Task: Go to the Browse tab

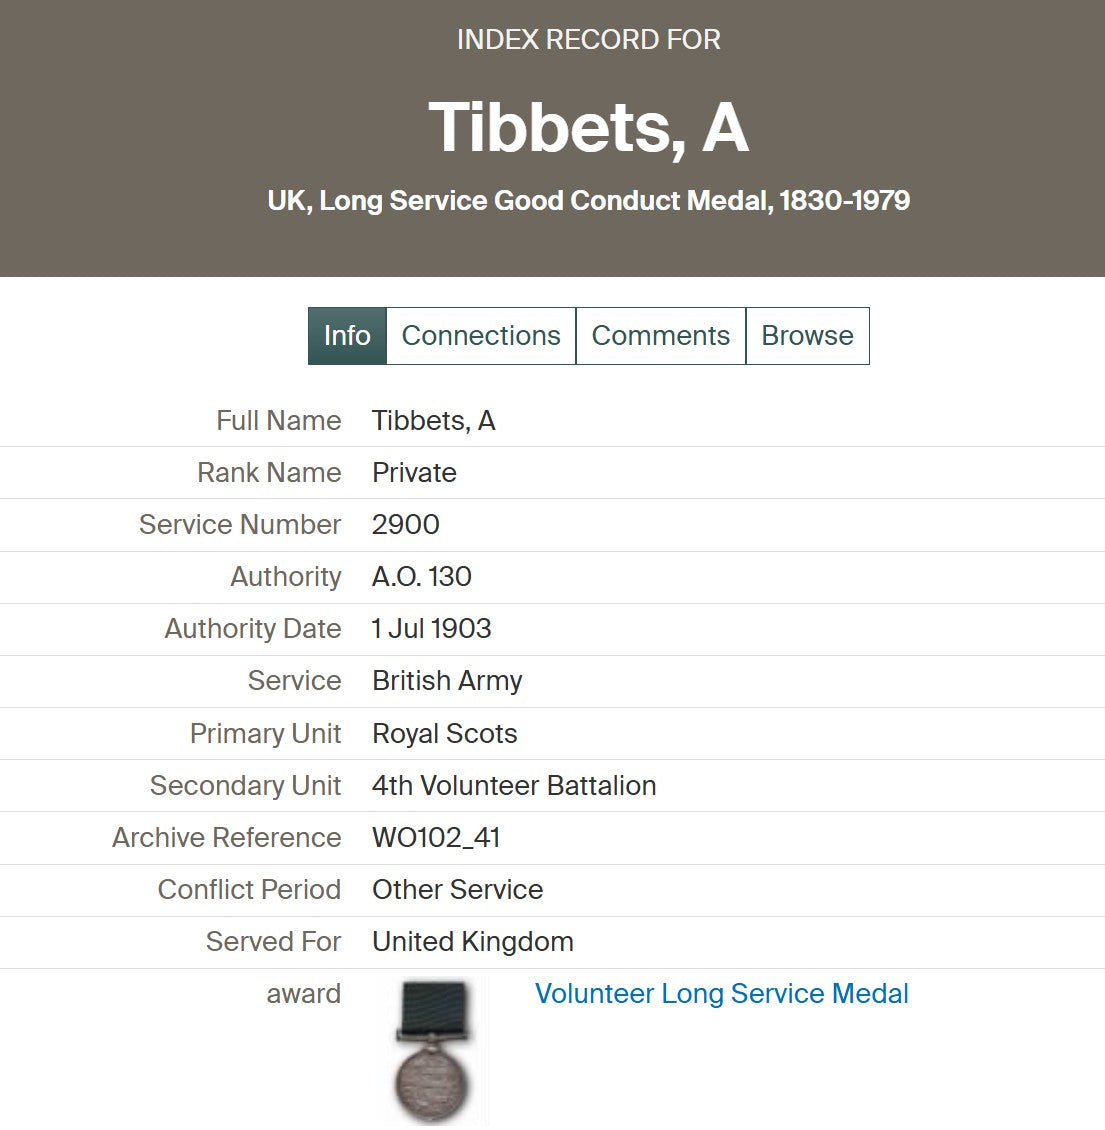Action: tap(807, 336)
